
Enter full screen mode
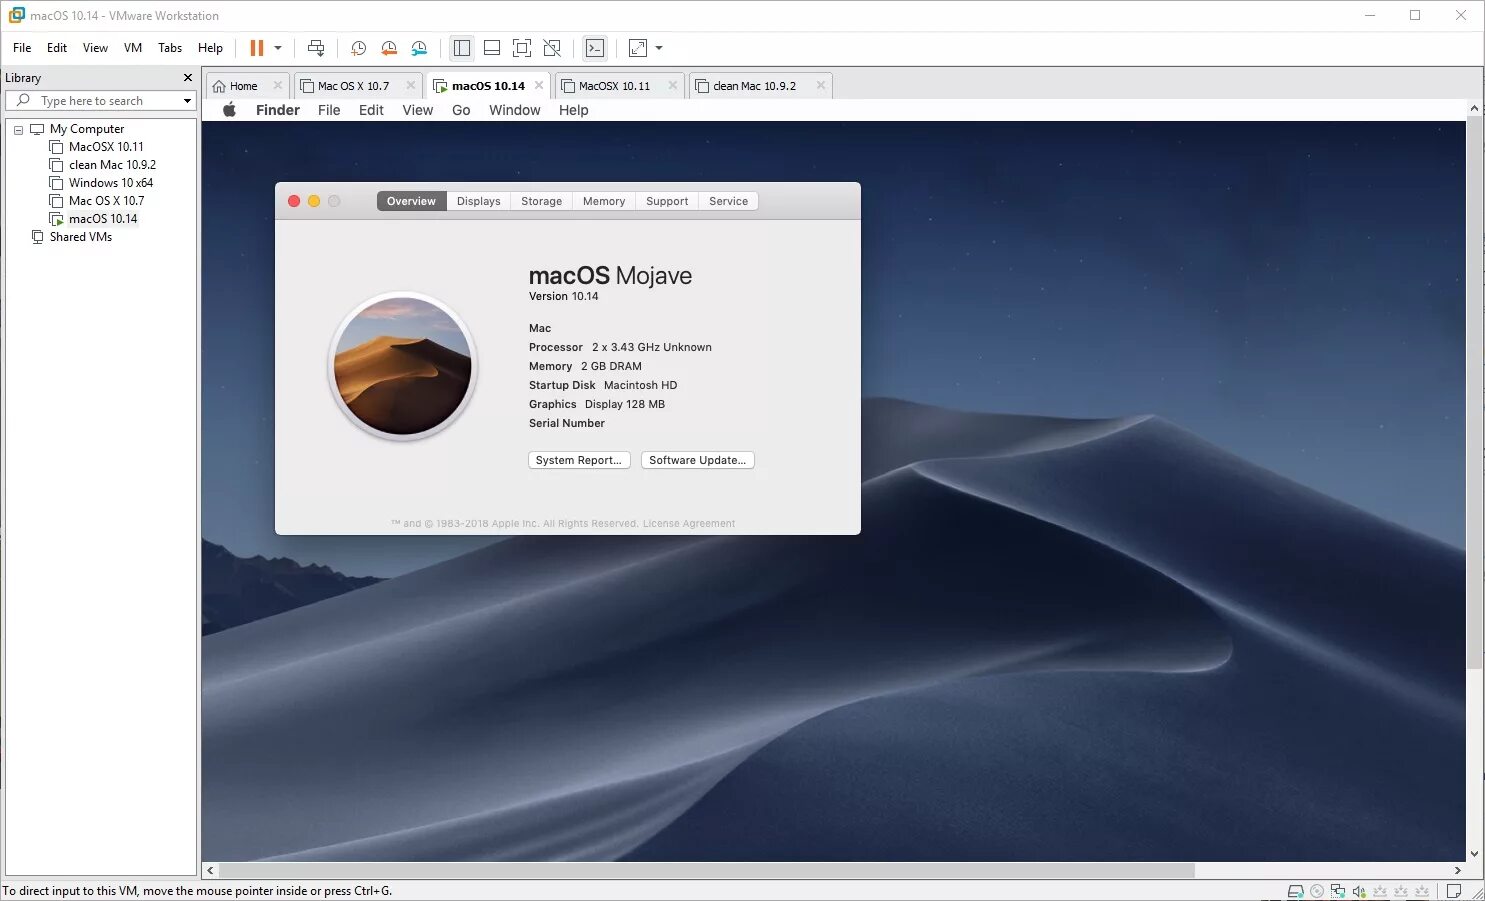point(522,48)
